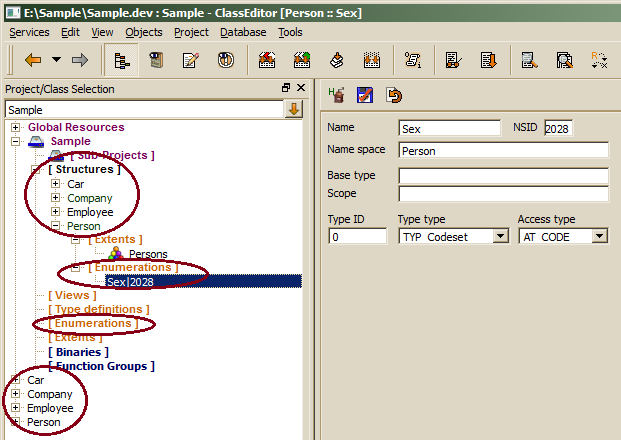Open the back-history dropdown arrow
The height and width of the screenshot is (440, 621).
pos(56,61)
